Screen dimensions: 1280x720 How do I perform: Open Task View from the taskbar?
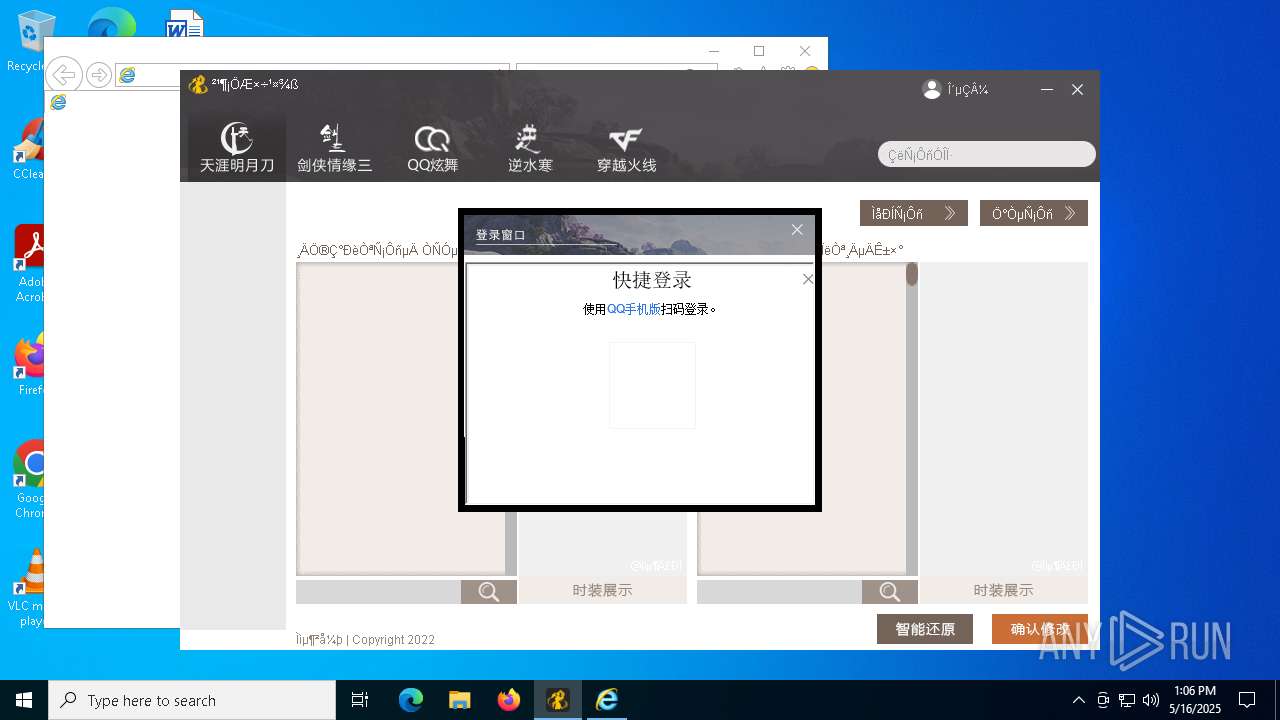(x=360, y=700)
